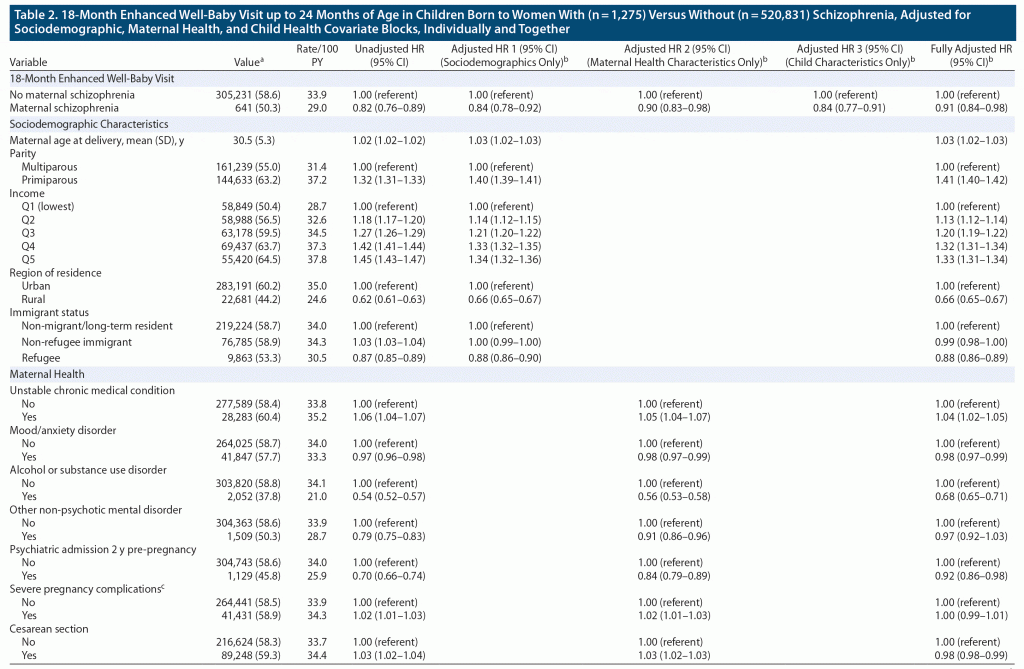This screenshot has width=1024, height=669.
Task: Click the 'Unadjusted HR (95% CI)' column header
Action: pyautogui.click(x=387, y=55)
